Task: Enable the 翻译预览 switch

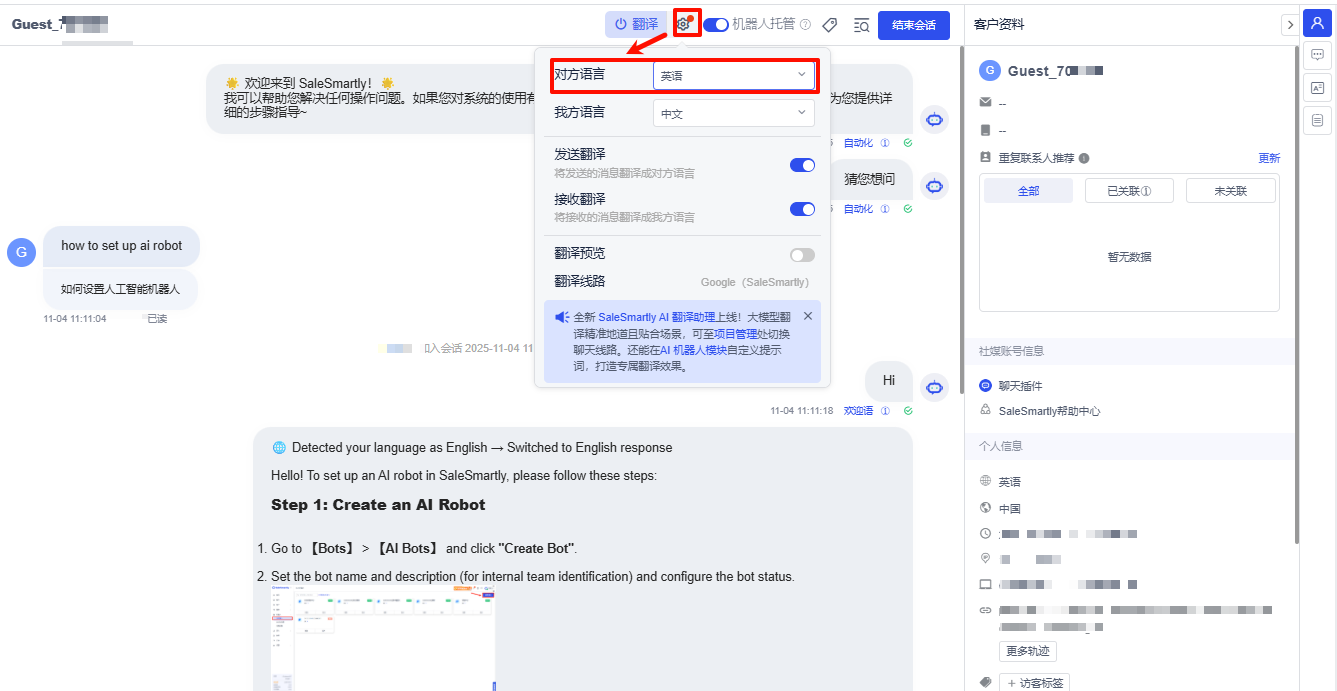Action: pyautogui.click(x=802, y=254)
